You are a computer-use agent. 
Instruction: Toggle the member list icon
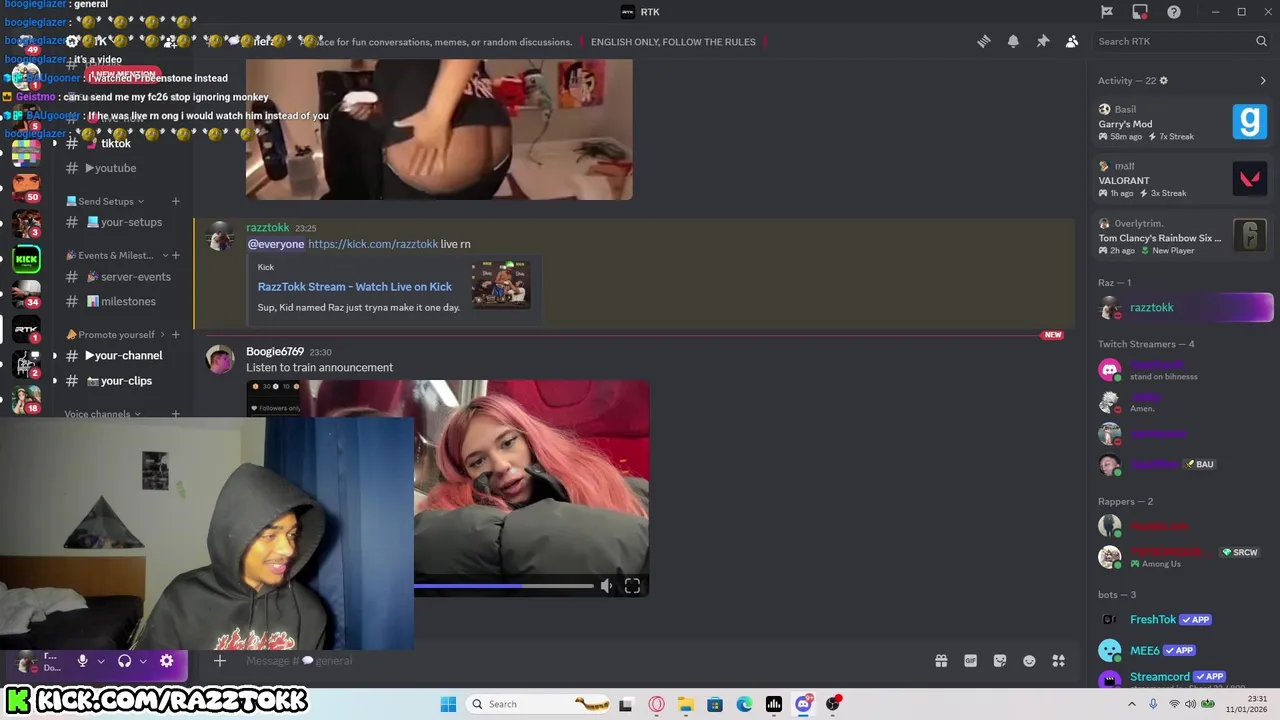tap(1072, 41)
